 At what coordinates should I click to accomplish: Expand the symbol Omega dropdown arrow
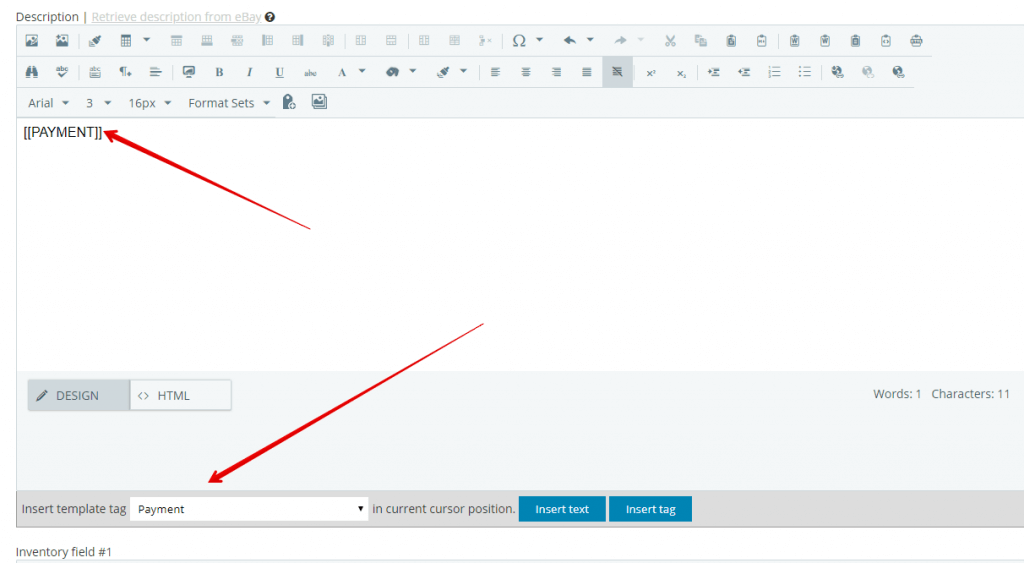pos(539,40)
